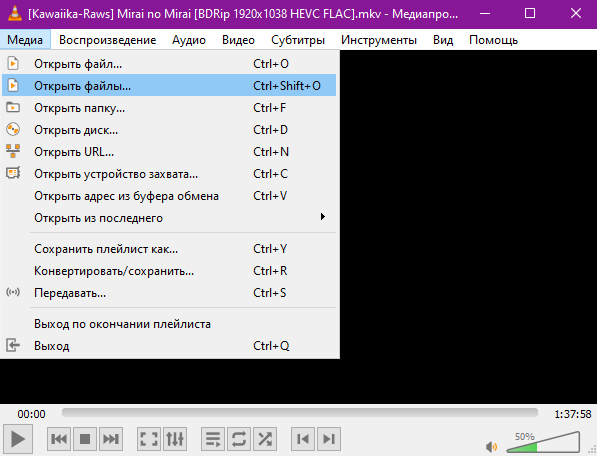
Task: Open extended settings equalizer icon
Action: pos(175,439)
